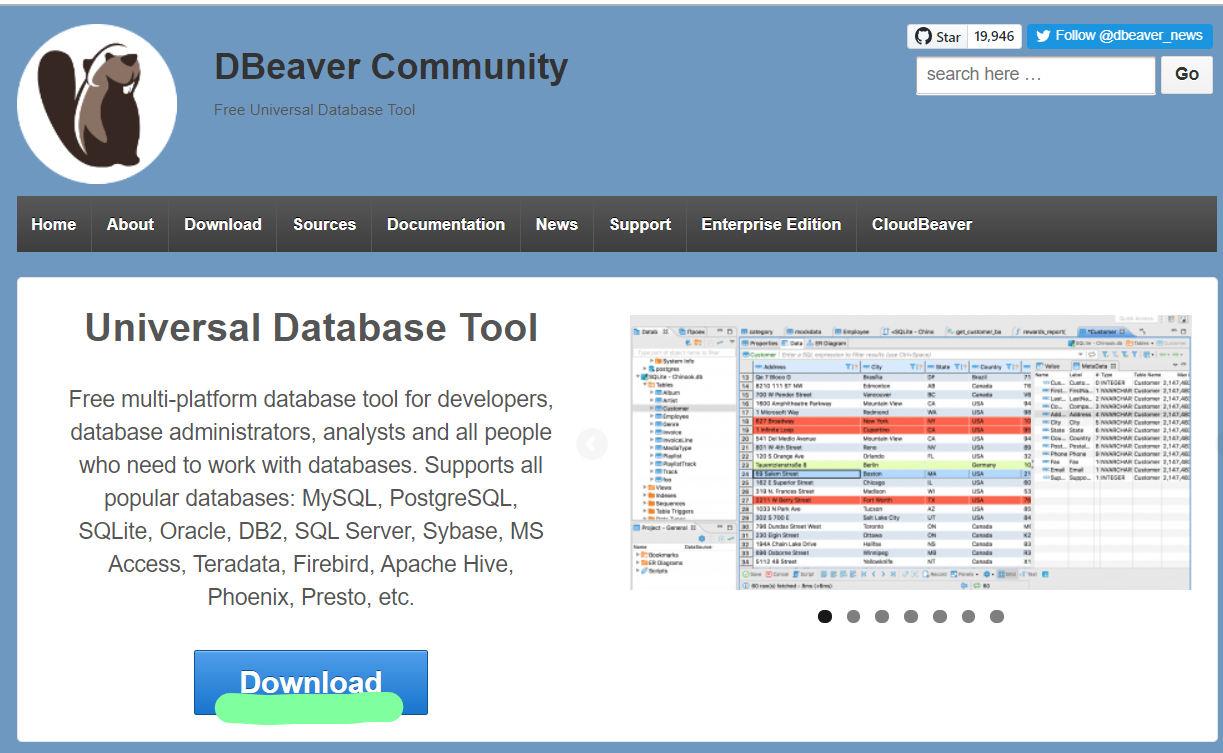The width and height of the screenshot is (1223, 753).
Task: Open the News menu item
Action: tap(557, 224)
